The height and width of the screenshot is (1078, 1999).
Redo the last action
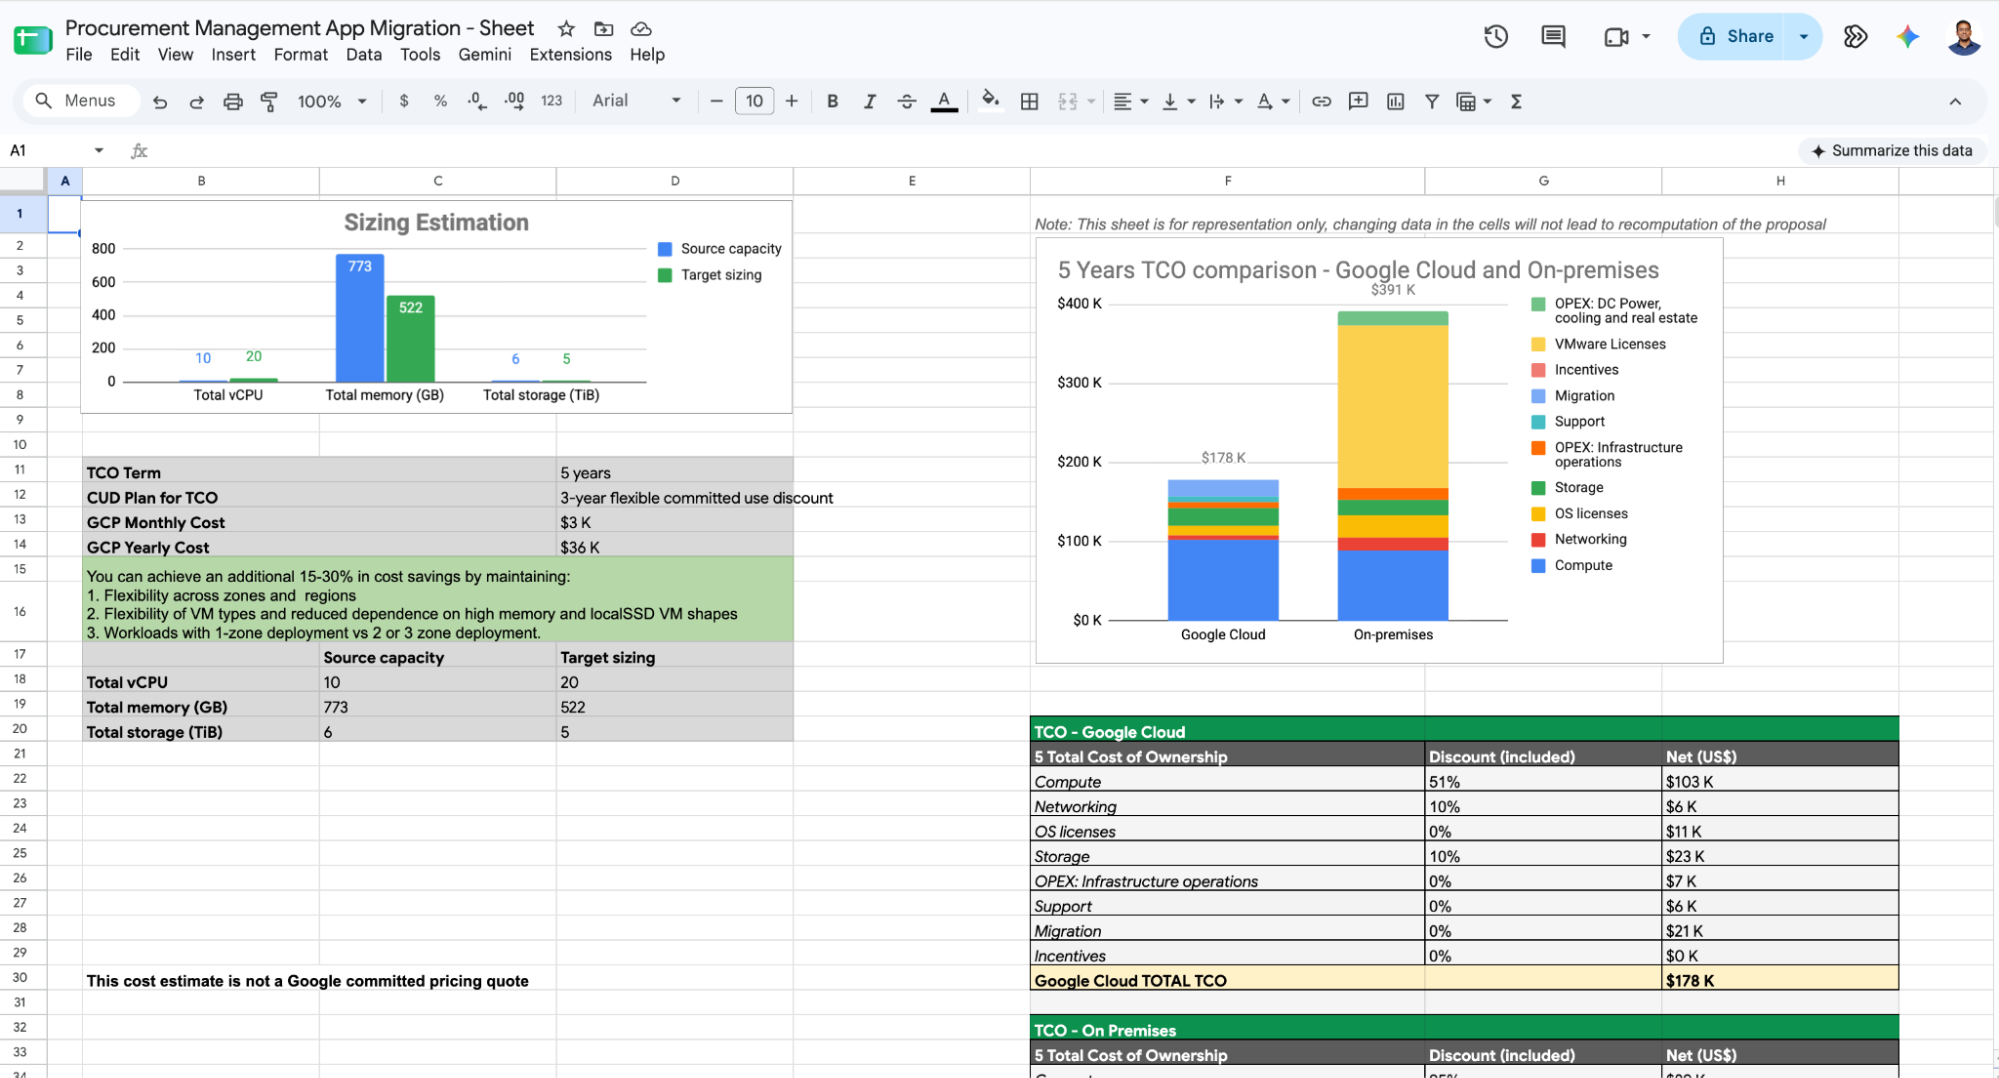196,101
